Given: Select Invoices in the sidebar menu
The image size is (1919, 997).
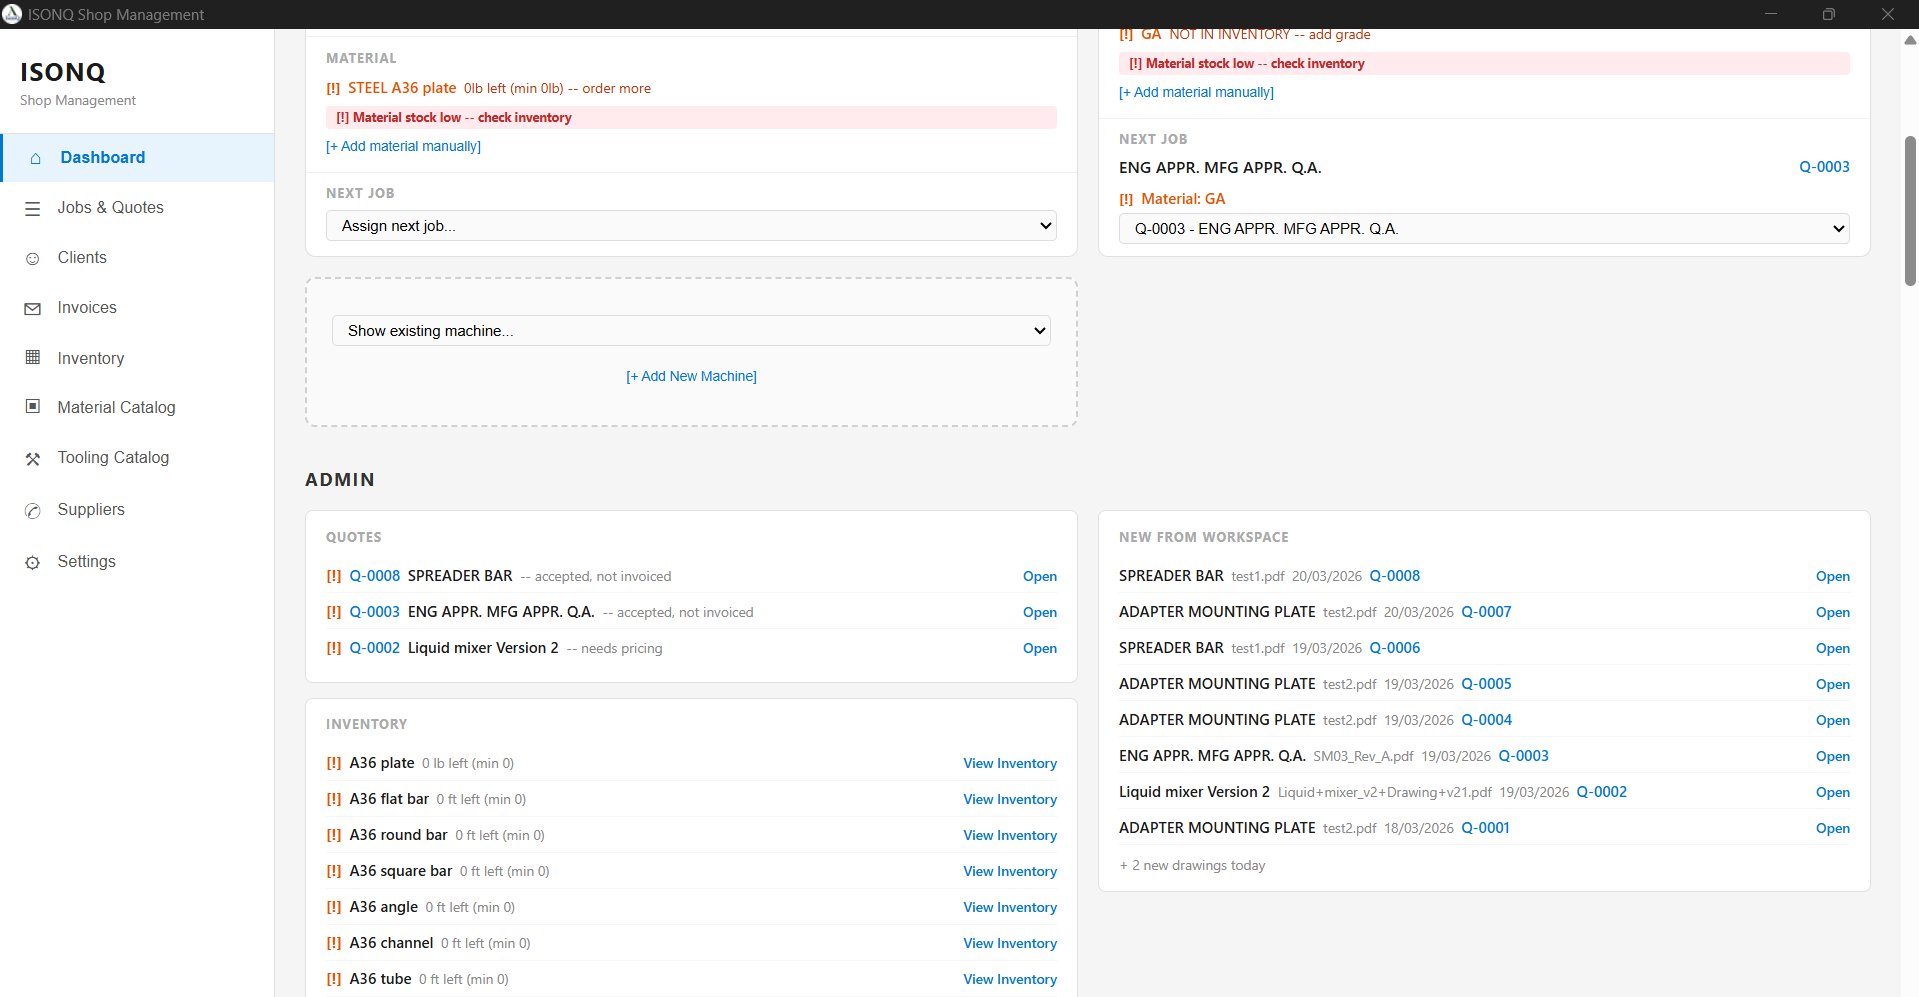Looking at the screenshot, I should (86, 308).
